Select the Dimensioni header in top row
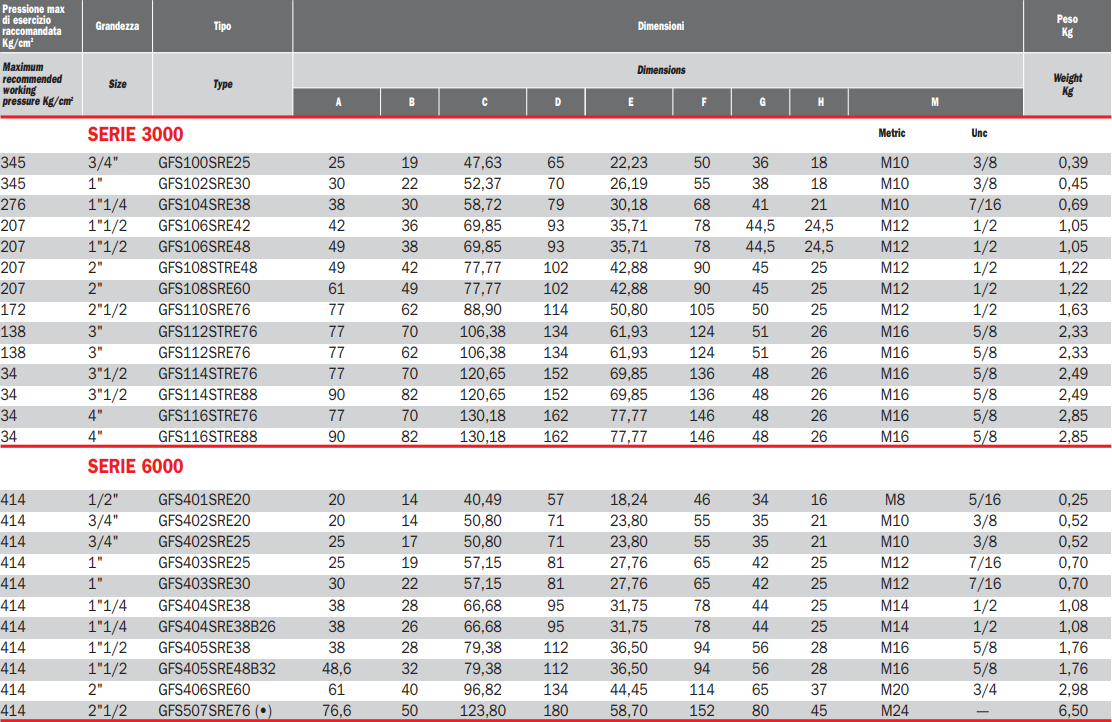 click(661, 26)
